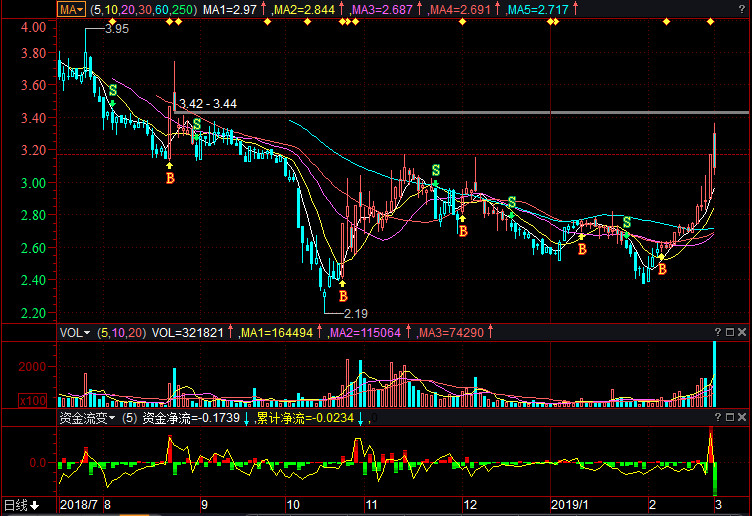Screen dimensions: 752x516
Task: Click the first S sell signal near July
Action: pos(113,90)
